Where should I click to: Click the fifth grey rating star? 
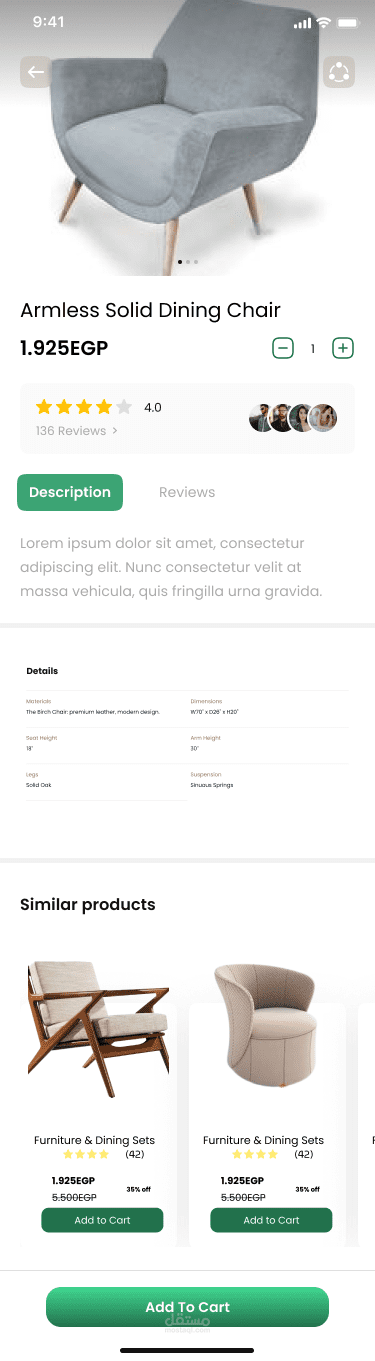tap(124, 407)
